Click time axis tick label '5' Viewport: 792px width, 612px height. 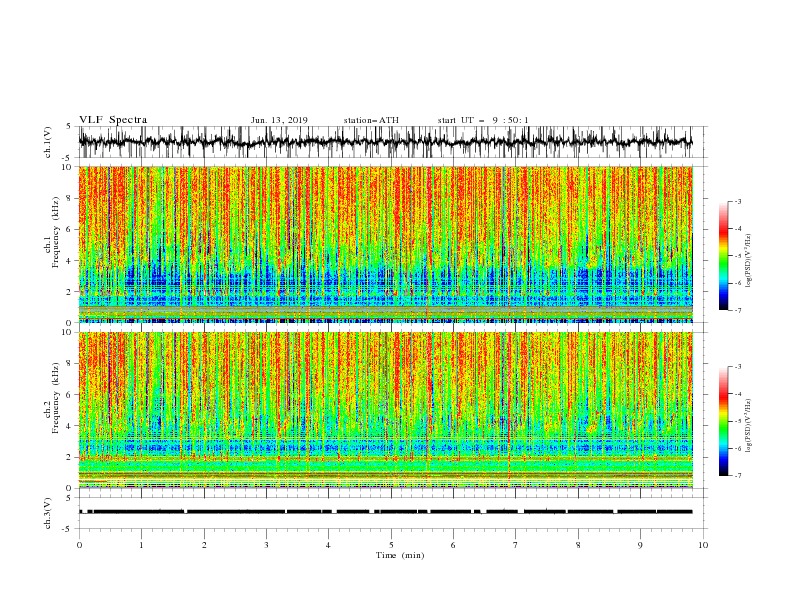point(391,545)
